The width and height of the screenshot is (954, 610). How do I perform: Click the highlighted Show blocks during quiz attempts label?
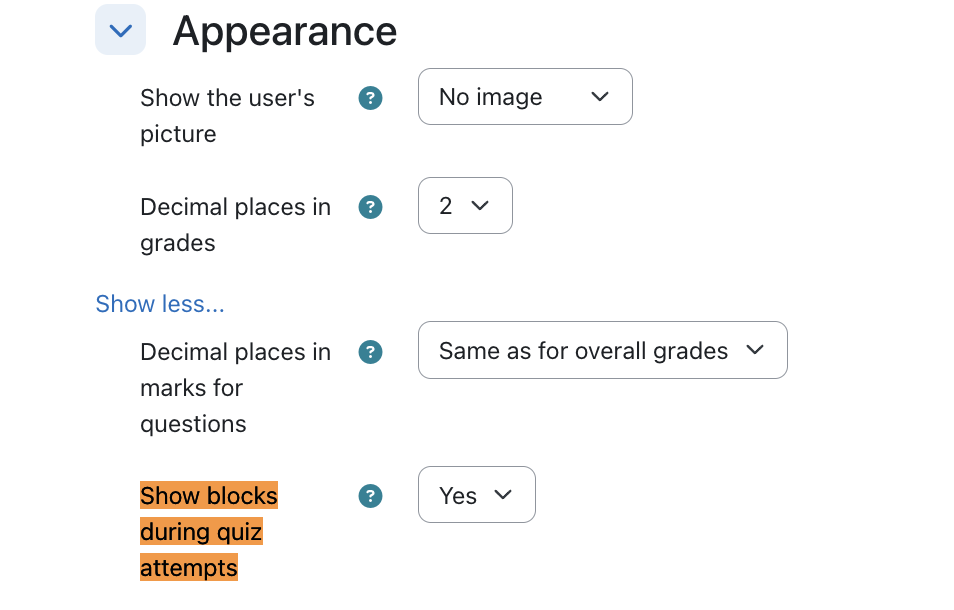coord(209,532)
